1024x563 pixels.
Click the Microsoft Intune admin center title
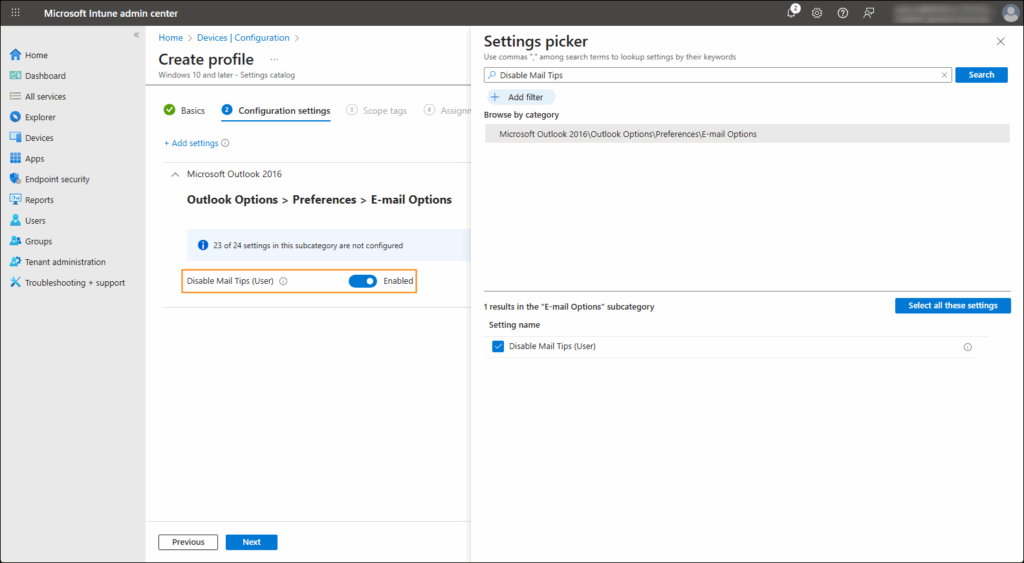(x=111, y=13)
